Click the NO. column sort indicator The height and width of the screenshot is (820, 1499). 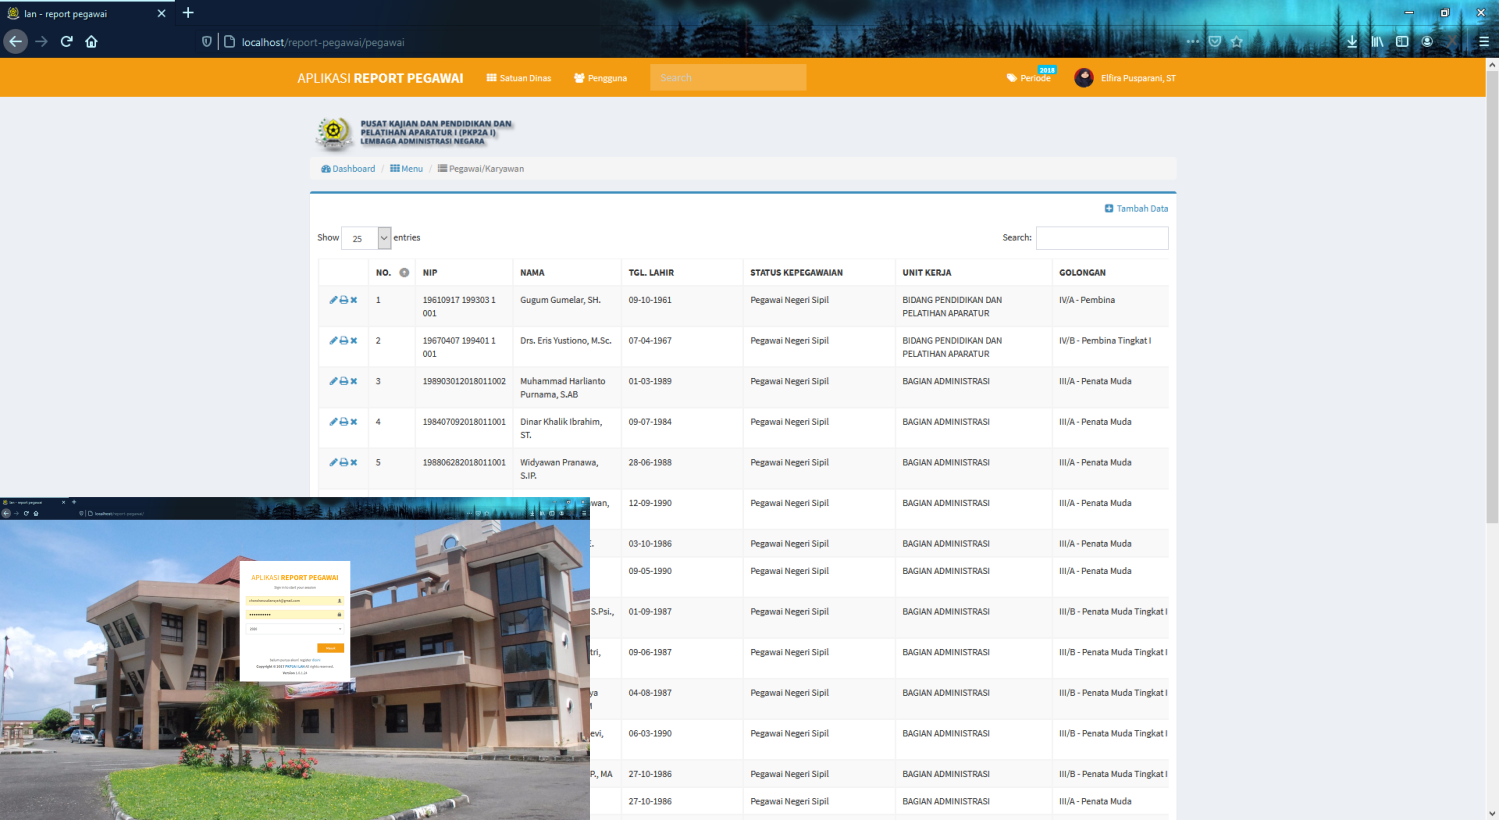tap(404, 273)
